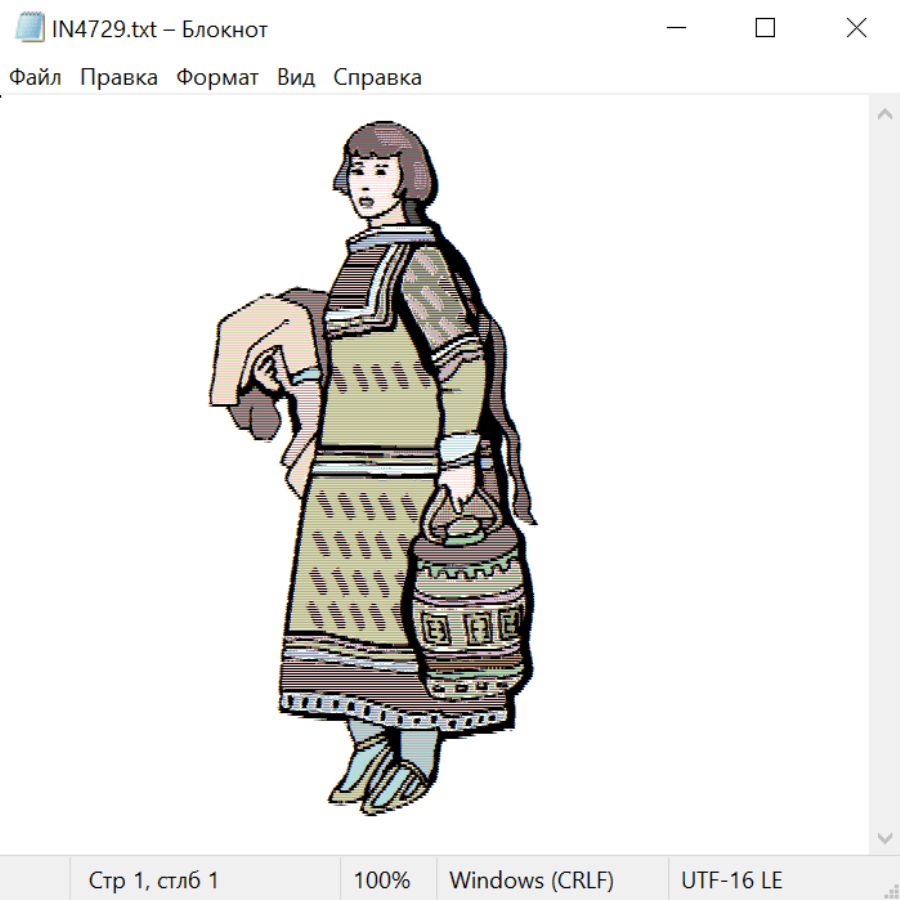900x900 pixels.
Task: Click the 'Стр 1, стлб 1' status indicator
Action: 153,880
